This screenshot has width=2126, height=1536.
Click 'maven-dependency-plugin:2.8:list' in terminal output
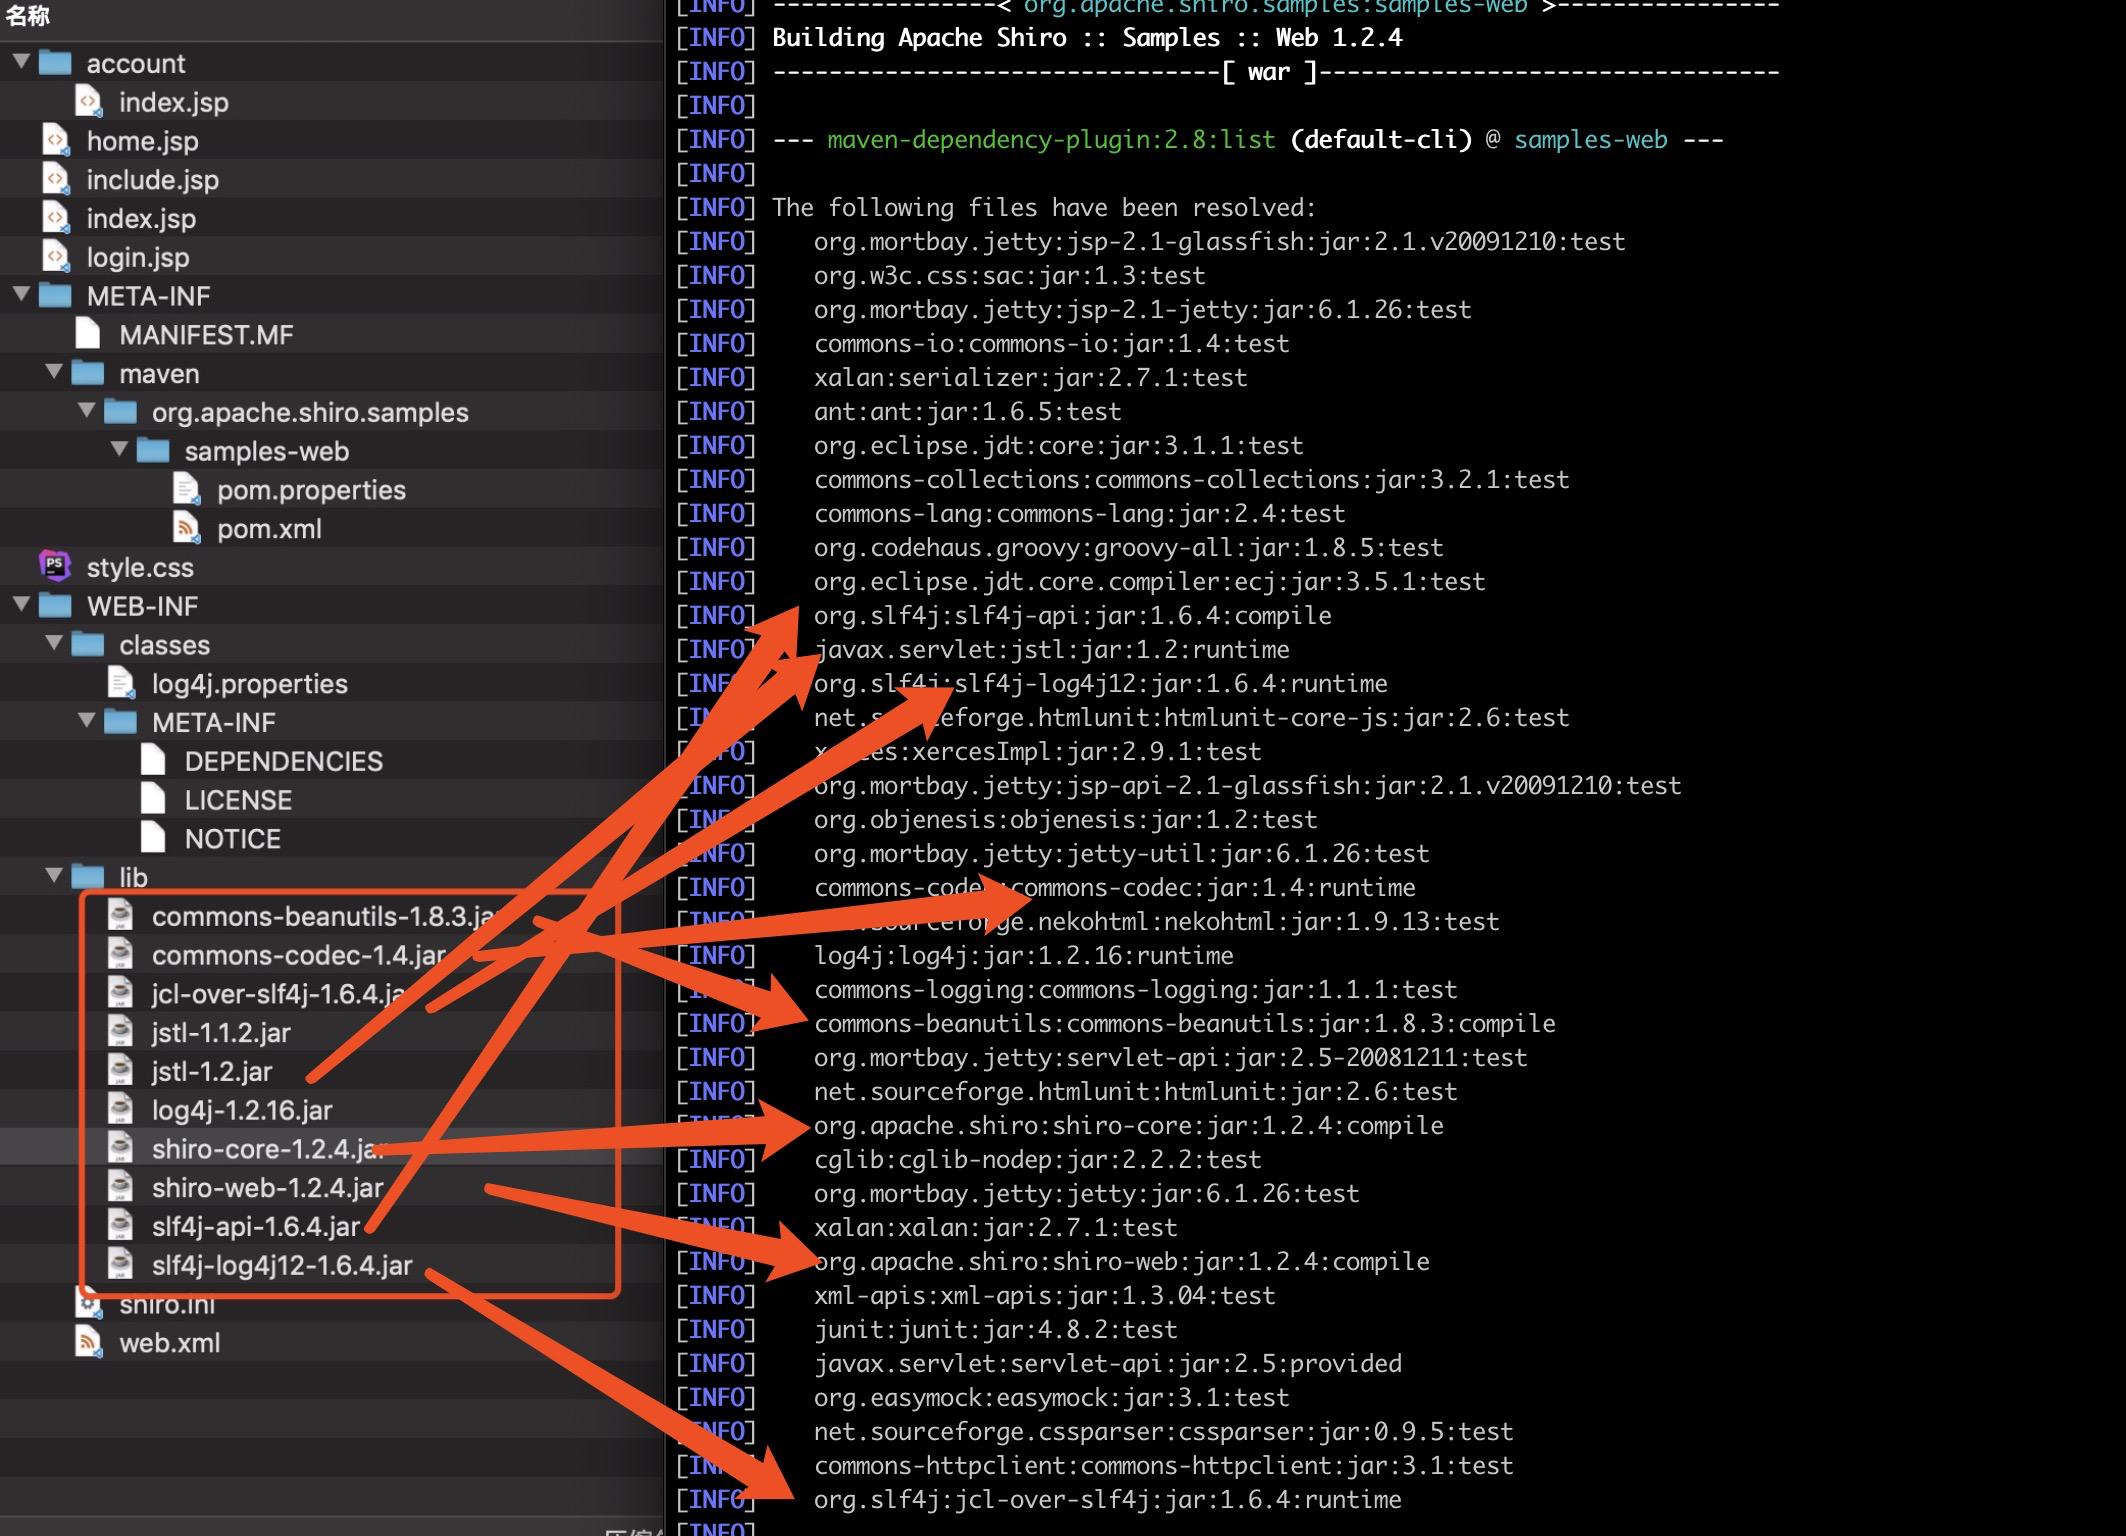pyautogui.click(x=1051, y=140)
